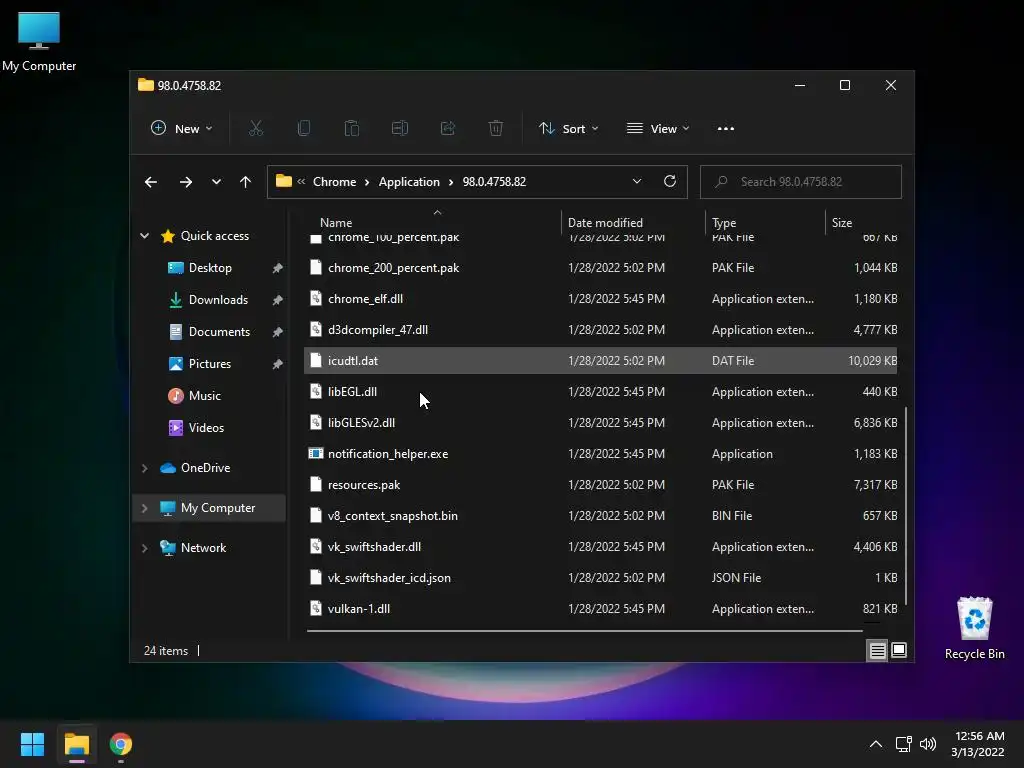The image size is (1024, 768).
Task: Select My Computer desktop icon
Action: (x=39, y=40)
